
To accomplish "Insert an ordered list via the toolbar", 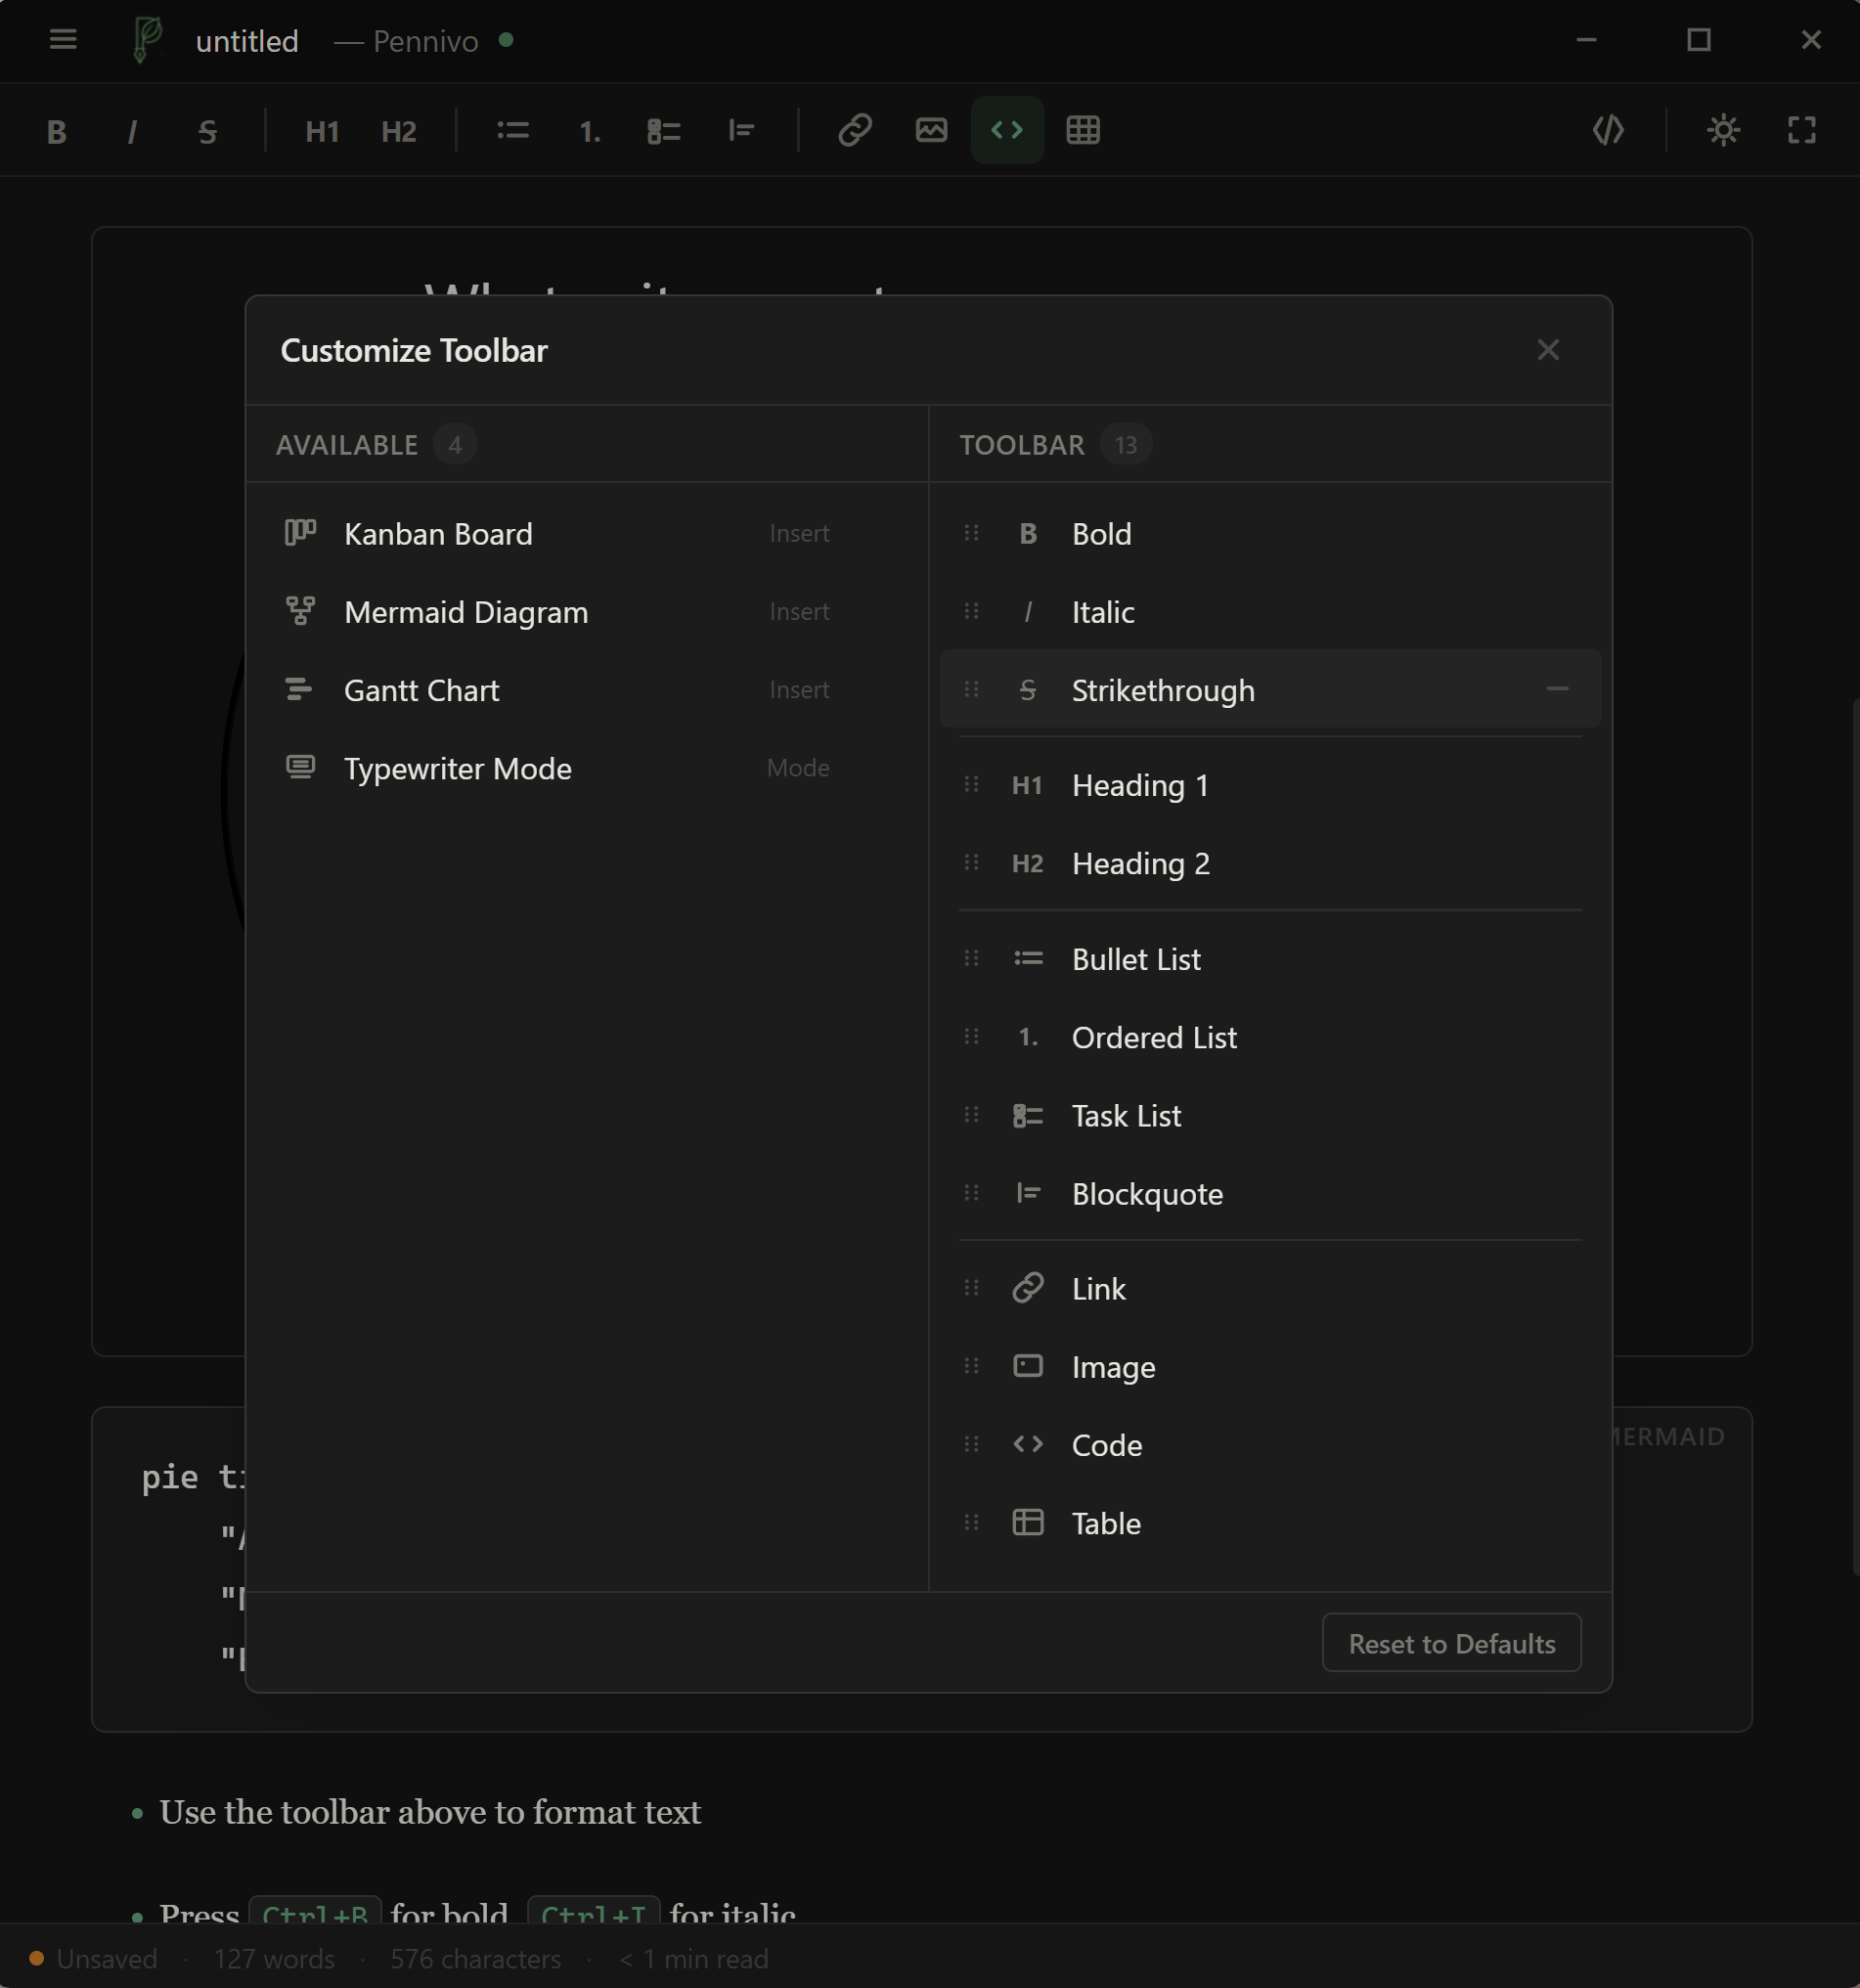I will click(590, 130).
